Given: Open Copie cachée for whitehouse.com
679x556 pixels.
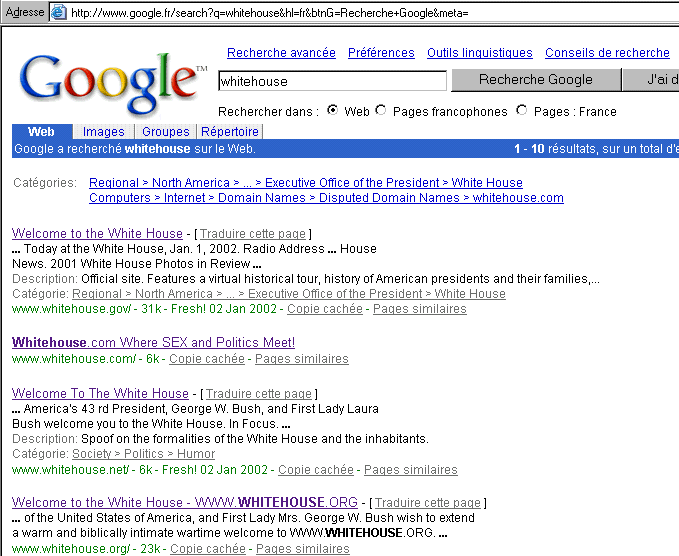Looking at the screenshot, I should tap(207, 359).
